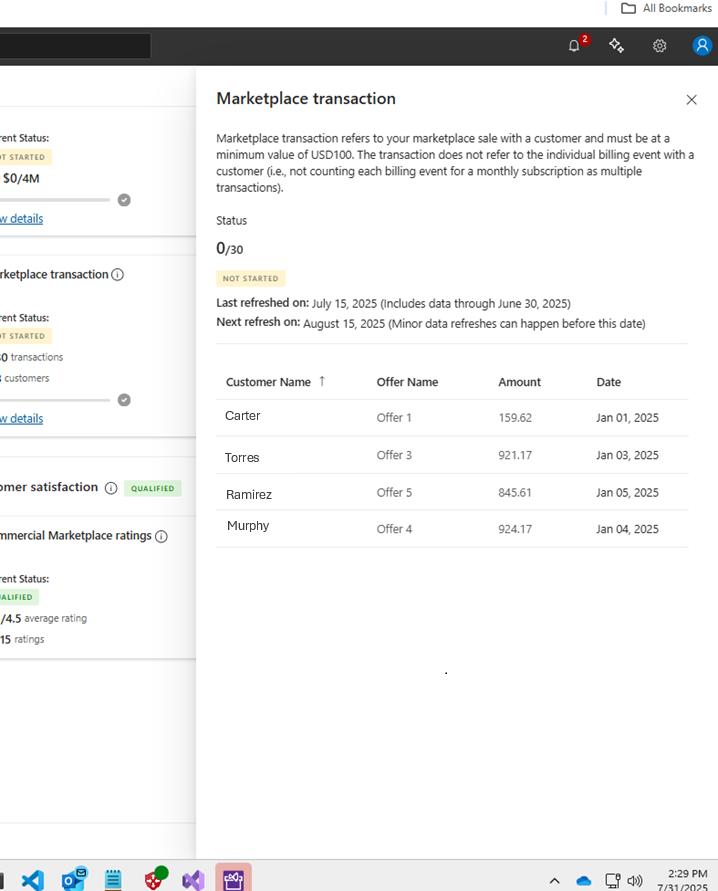Open the user account avatar
The height and width of the screenshot is (891, 718).
[702, 45]
